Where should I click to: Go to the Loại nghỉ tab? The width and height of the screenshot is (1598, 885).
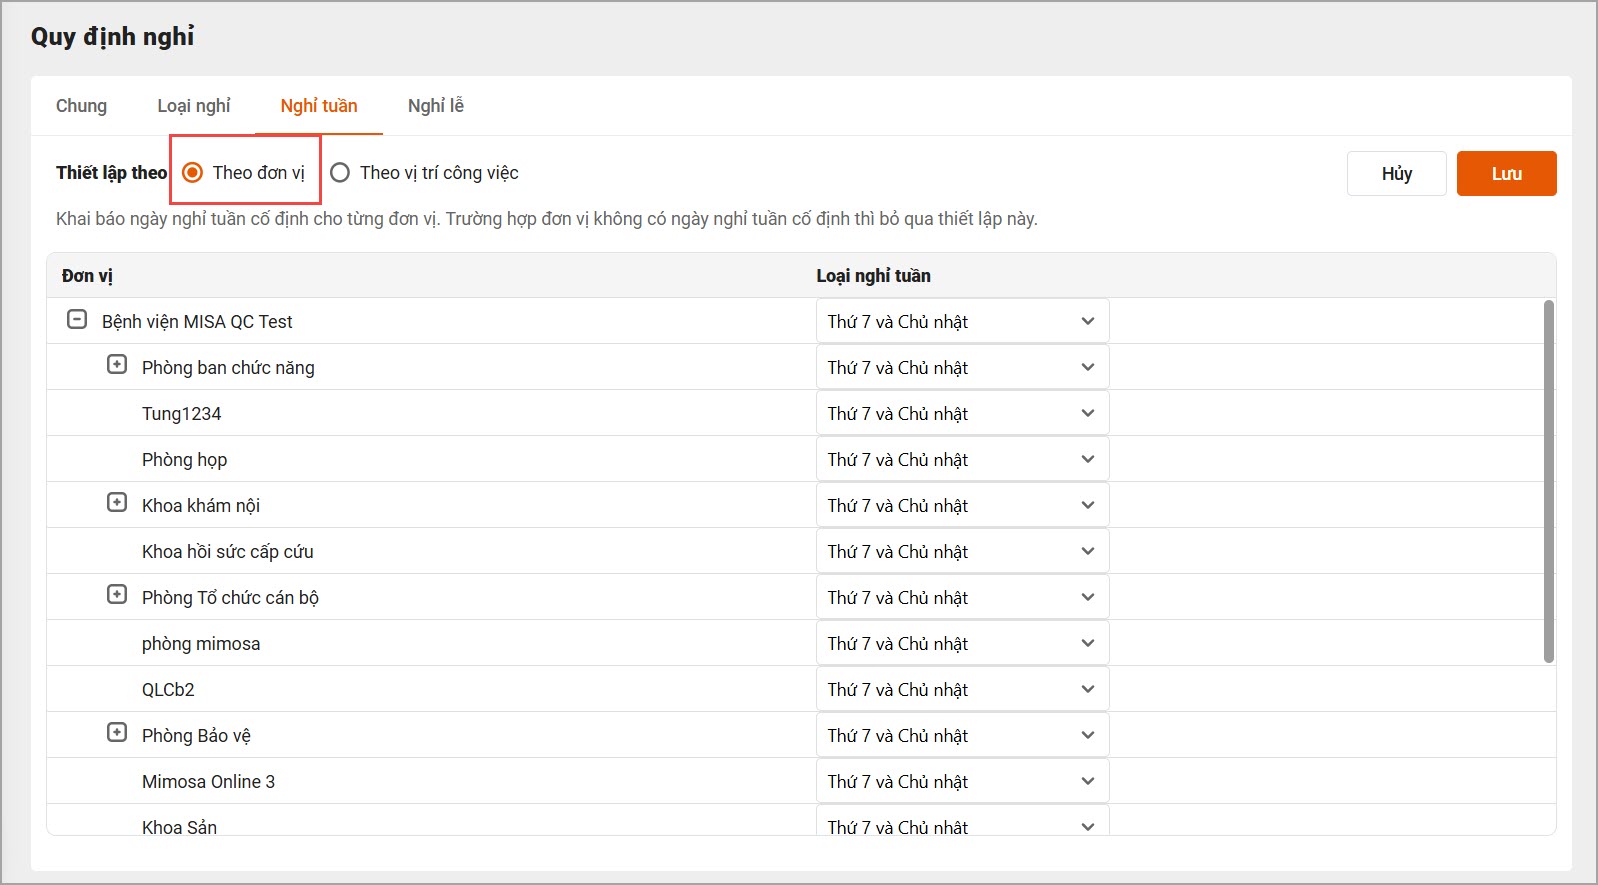(193, 106)
